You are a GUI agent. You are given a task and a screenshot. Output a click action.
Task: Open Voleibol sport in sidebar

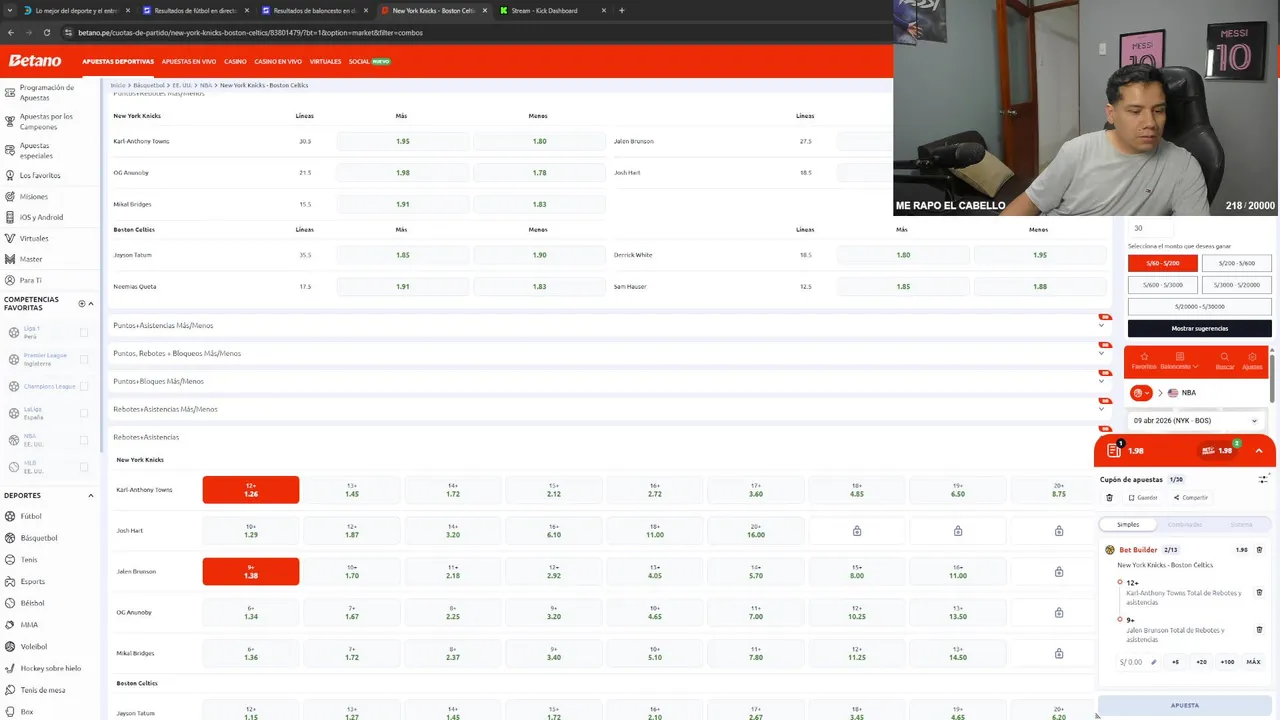tap(33, 646)
